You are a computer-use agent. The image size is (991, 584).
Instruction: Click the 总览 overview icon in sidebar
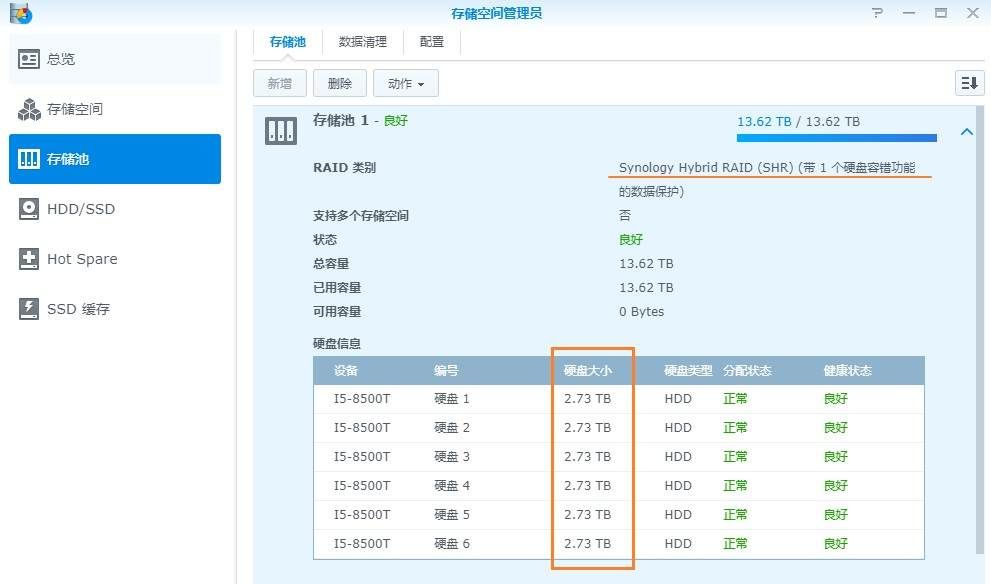[29, 59]
